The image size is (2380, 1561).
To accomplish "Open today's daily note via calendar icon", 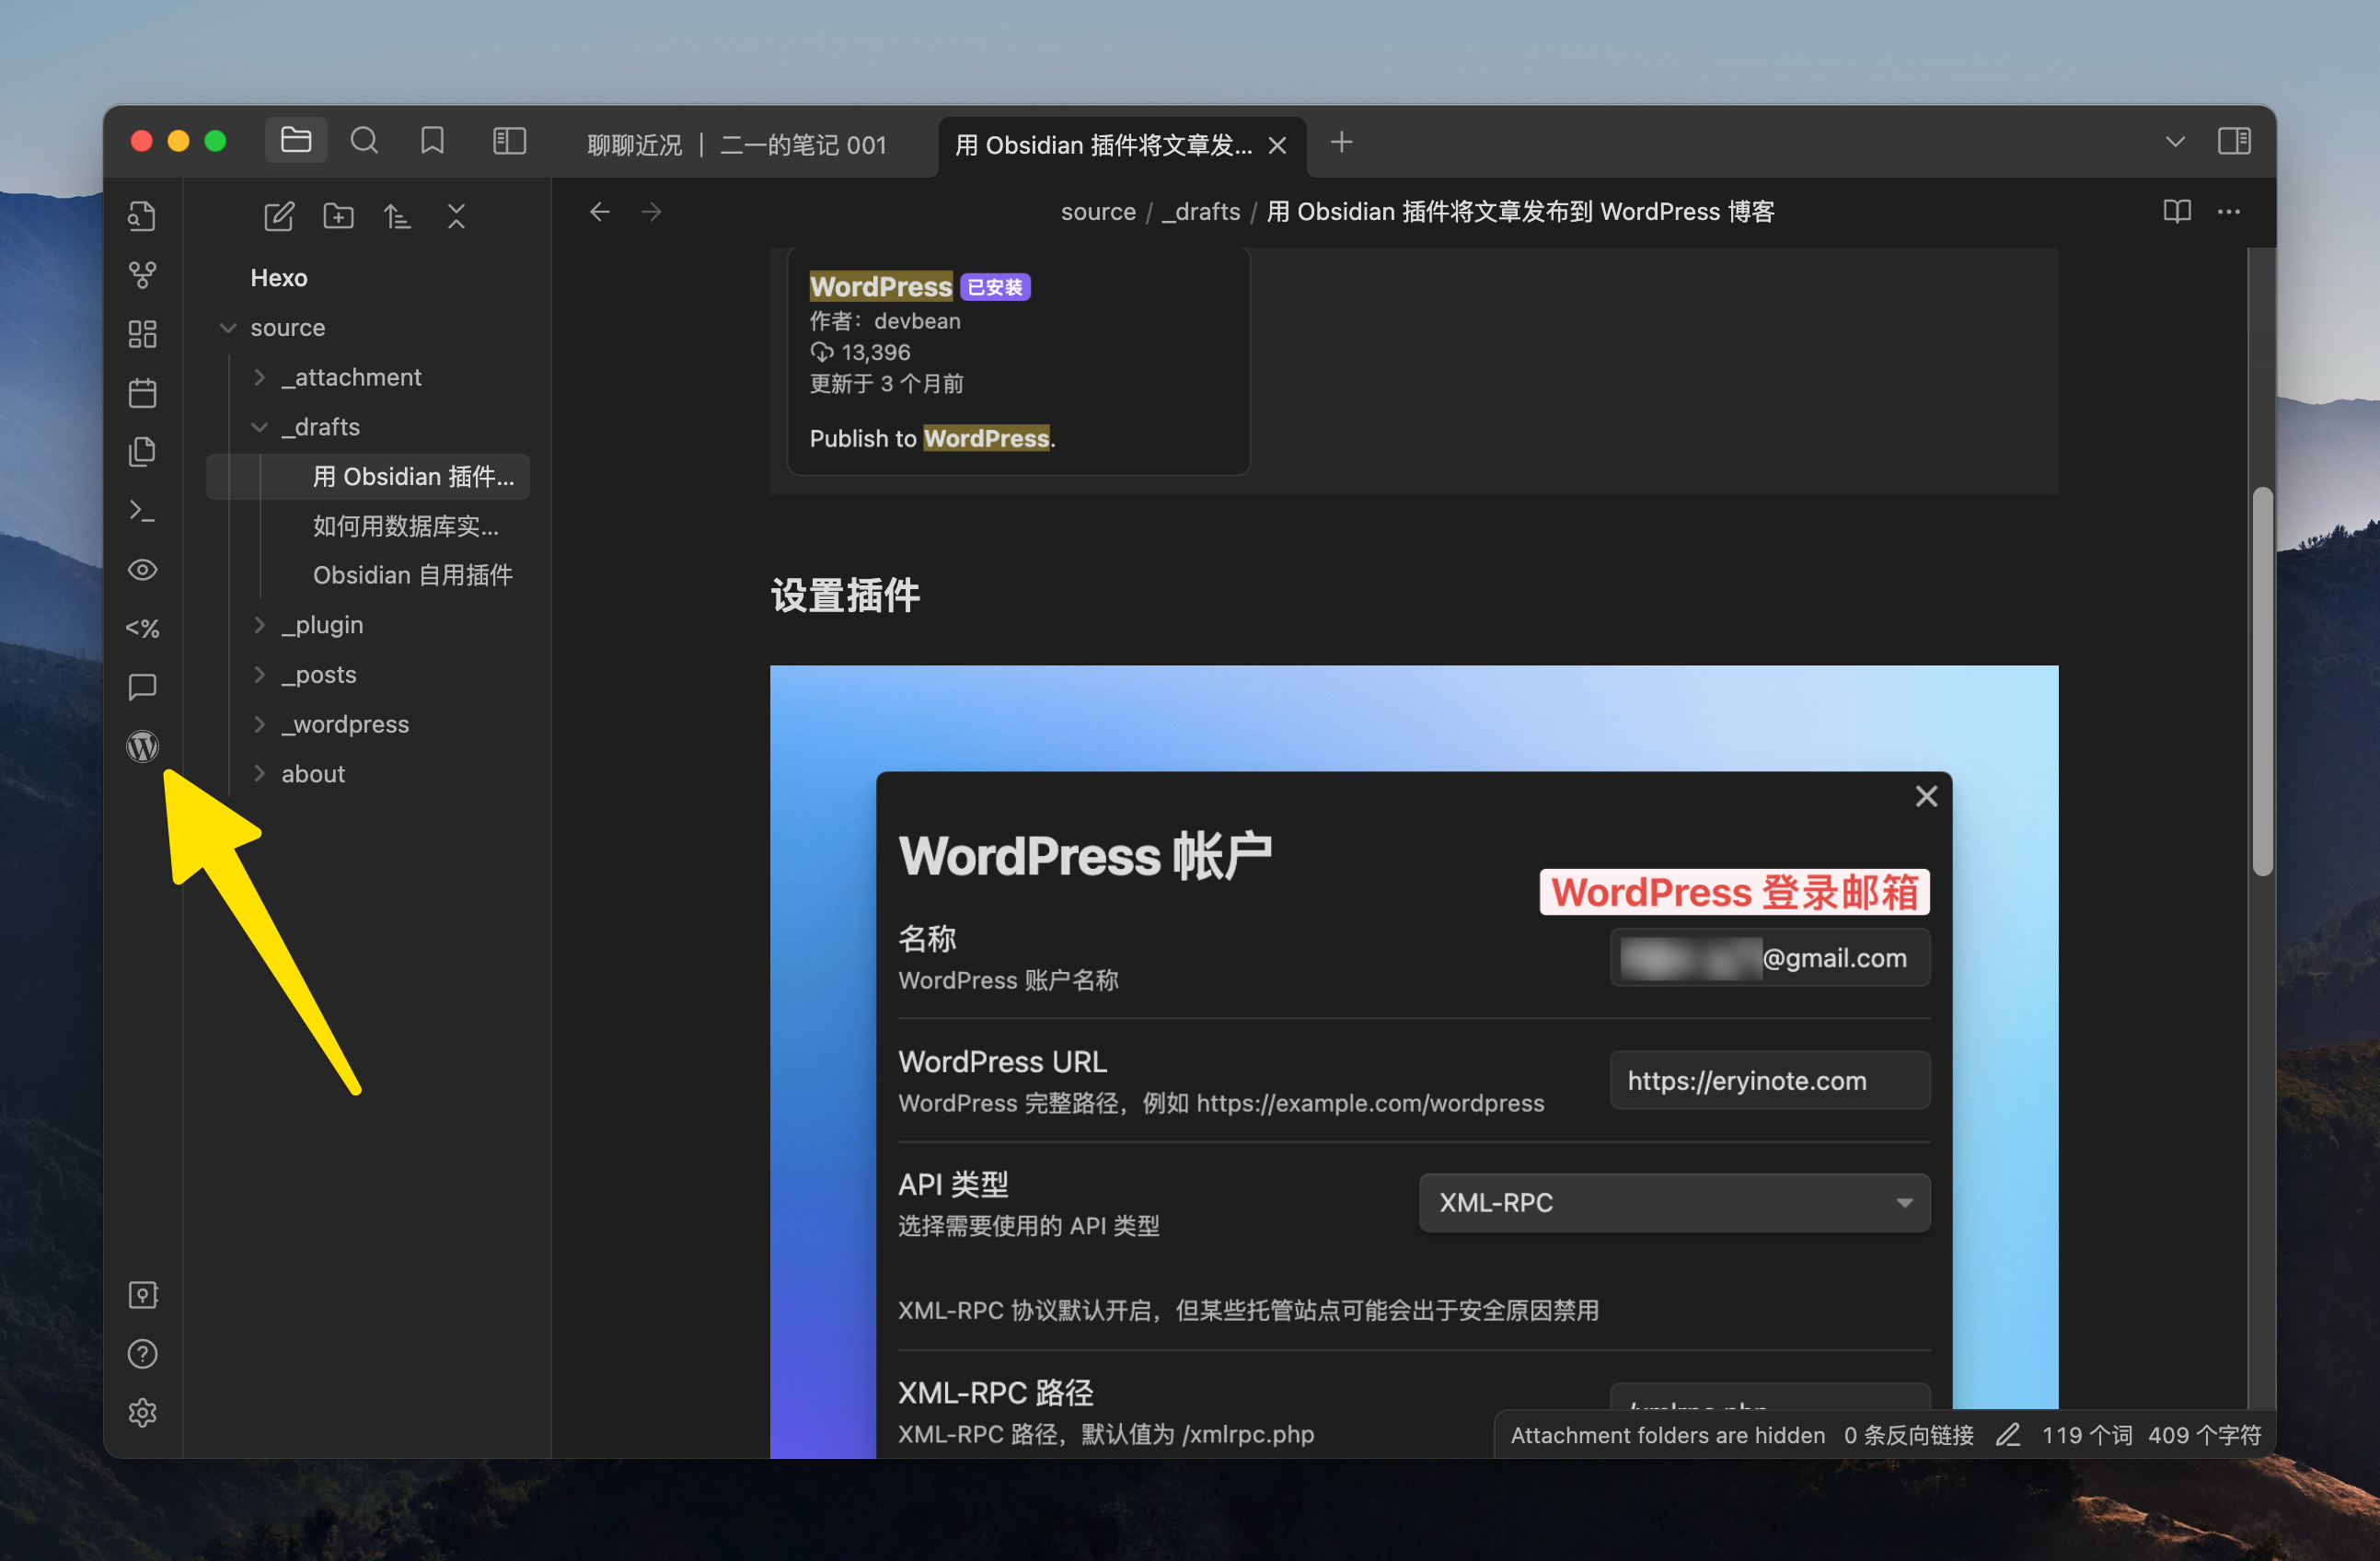I will coord(143,393).
